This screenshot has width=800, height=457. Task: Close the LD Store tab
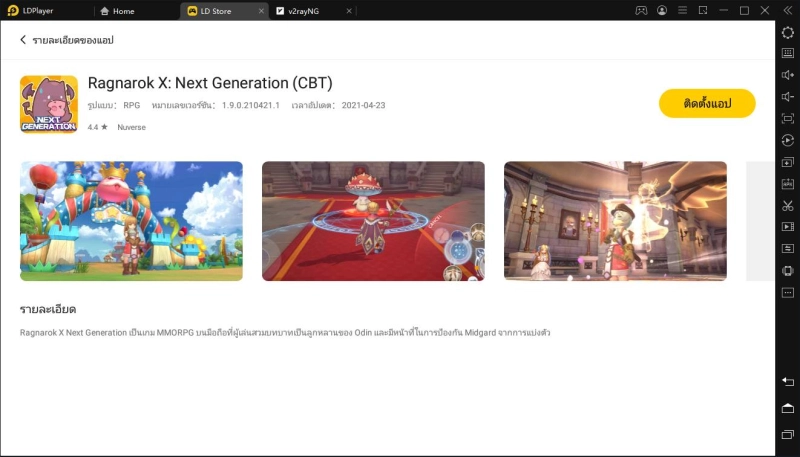tap(261, 11)
